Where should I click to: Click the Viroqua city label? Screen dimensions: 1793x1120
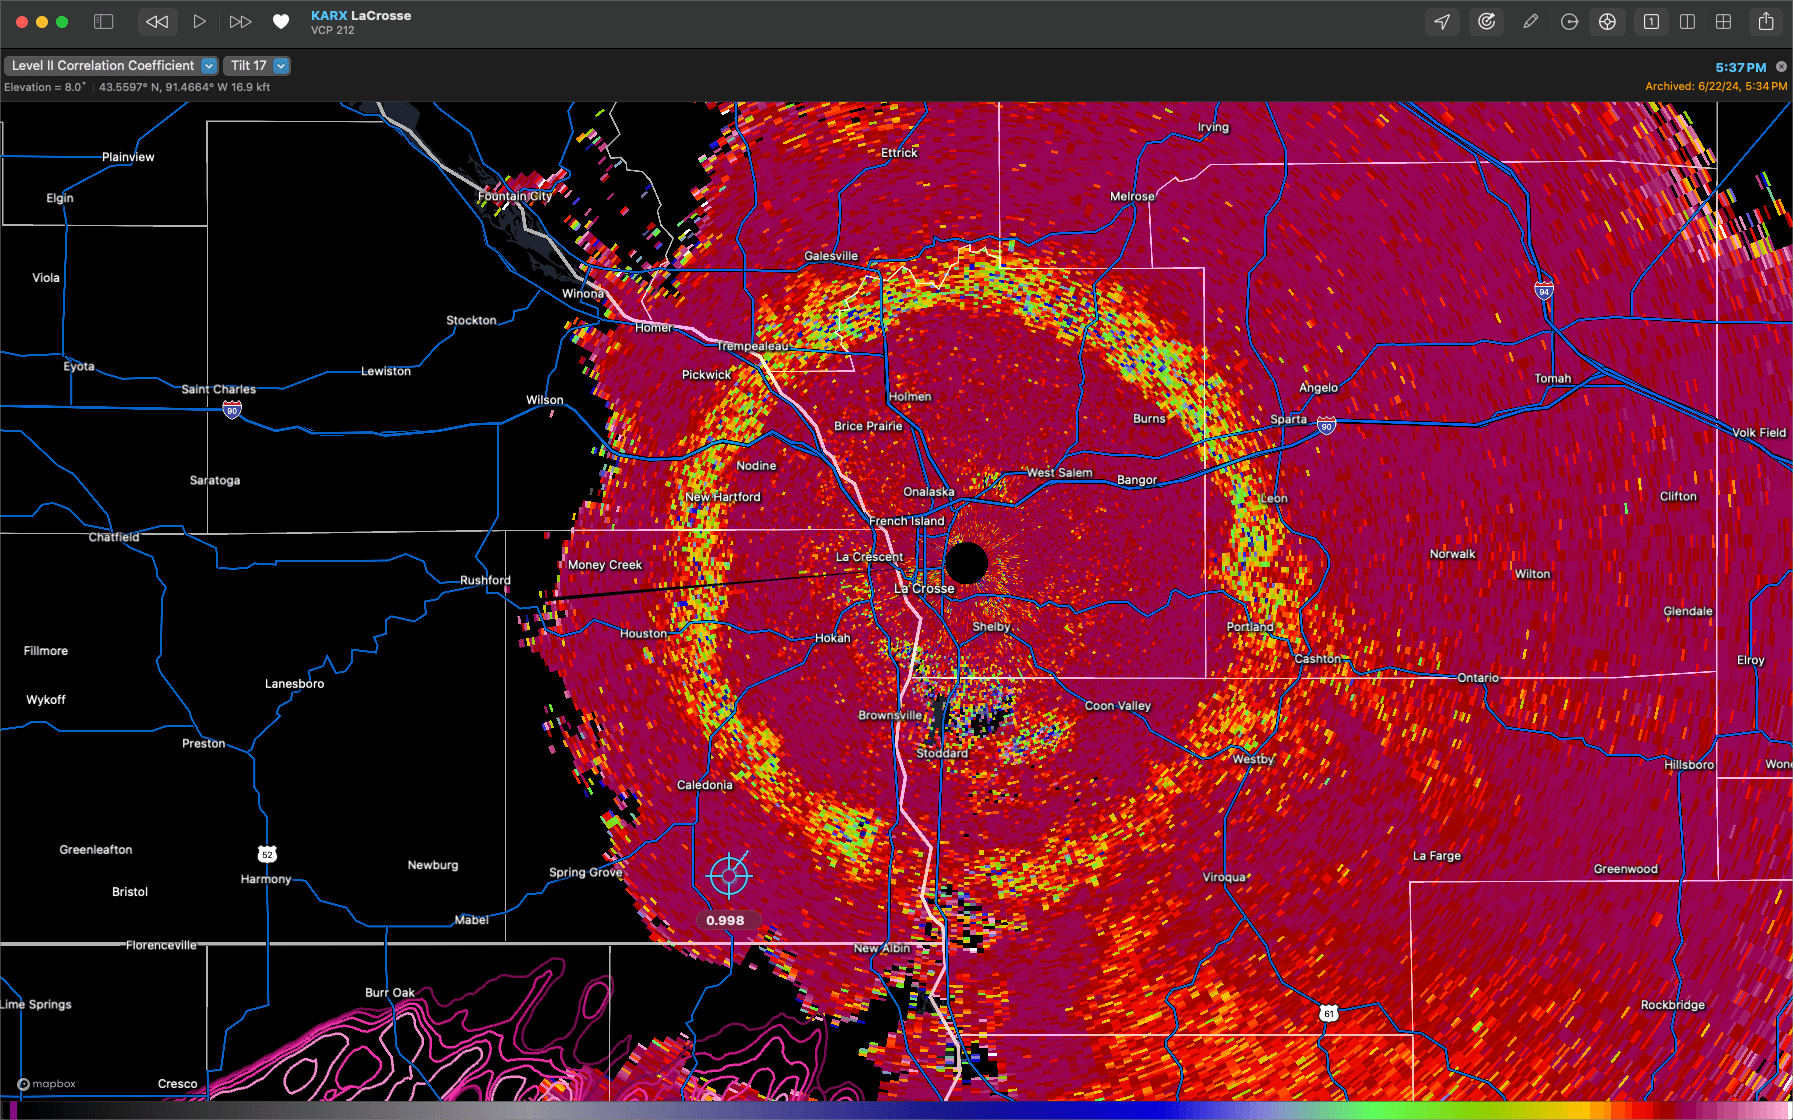(x=1224, y=877)
